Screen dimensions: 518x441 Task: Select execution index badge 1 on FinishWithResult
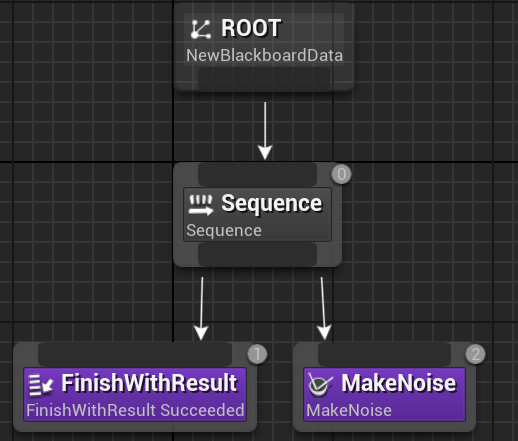click(x=257, y=354)
